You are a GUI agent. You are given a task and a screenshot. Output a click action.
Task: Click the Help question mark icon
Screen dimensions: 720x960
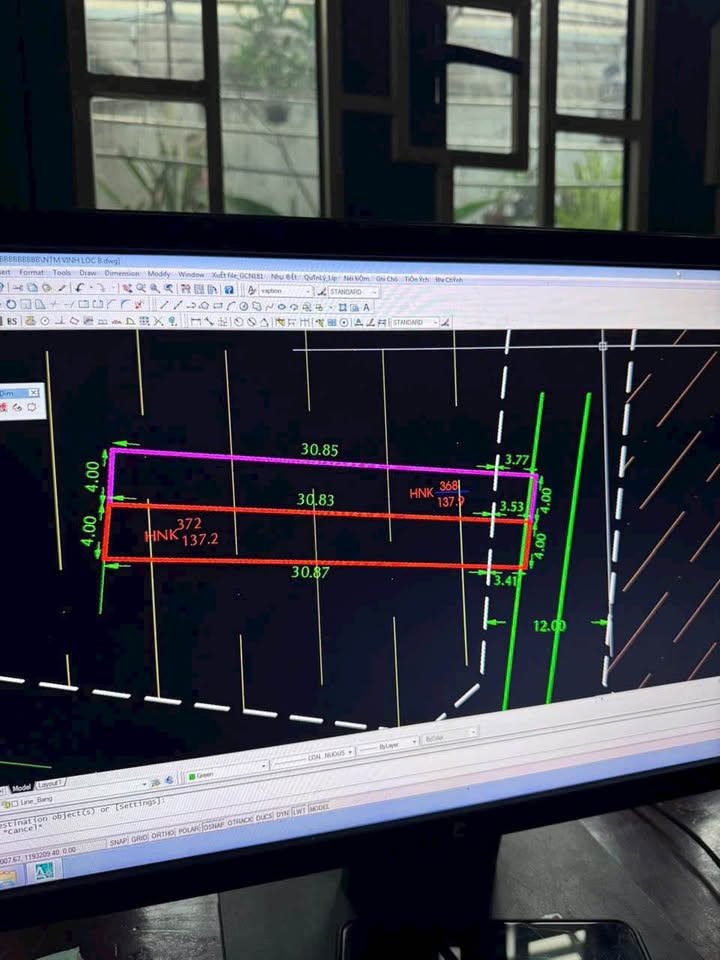tap(228, 290)
